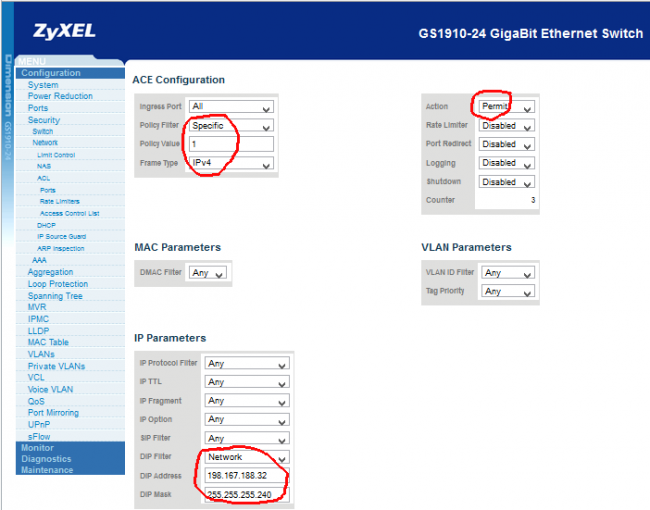Open the ARP Inspection menu item
The width and height of the screenshot is (650, 510).
(x=61, y=249)
